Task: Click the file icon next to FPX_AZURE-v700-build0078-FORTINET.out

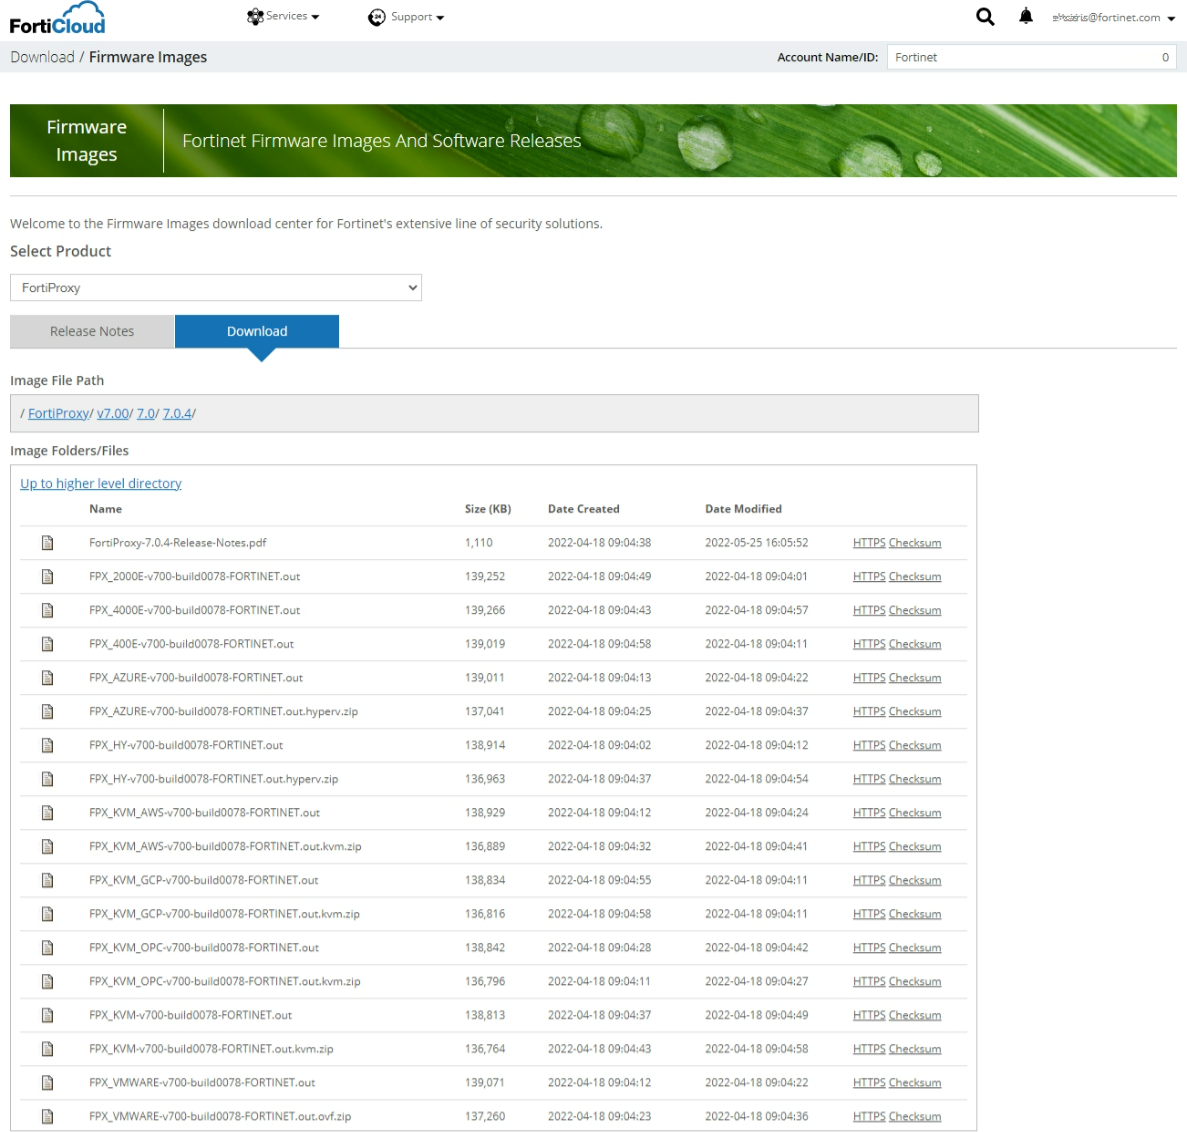Action: click(47, 677)
